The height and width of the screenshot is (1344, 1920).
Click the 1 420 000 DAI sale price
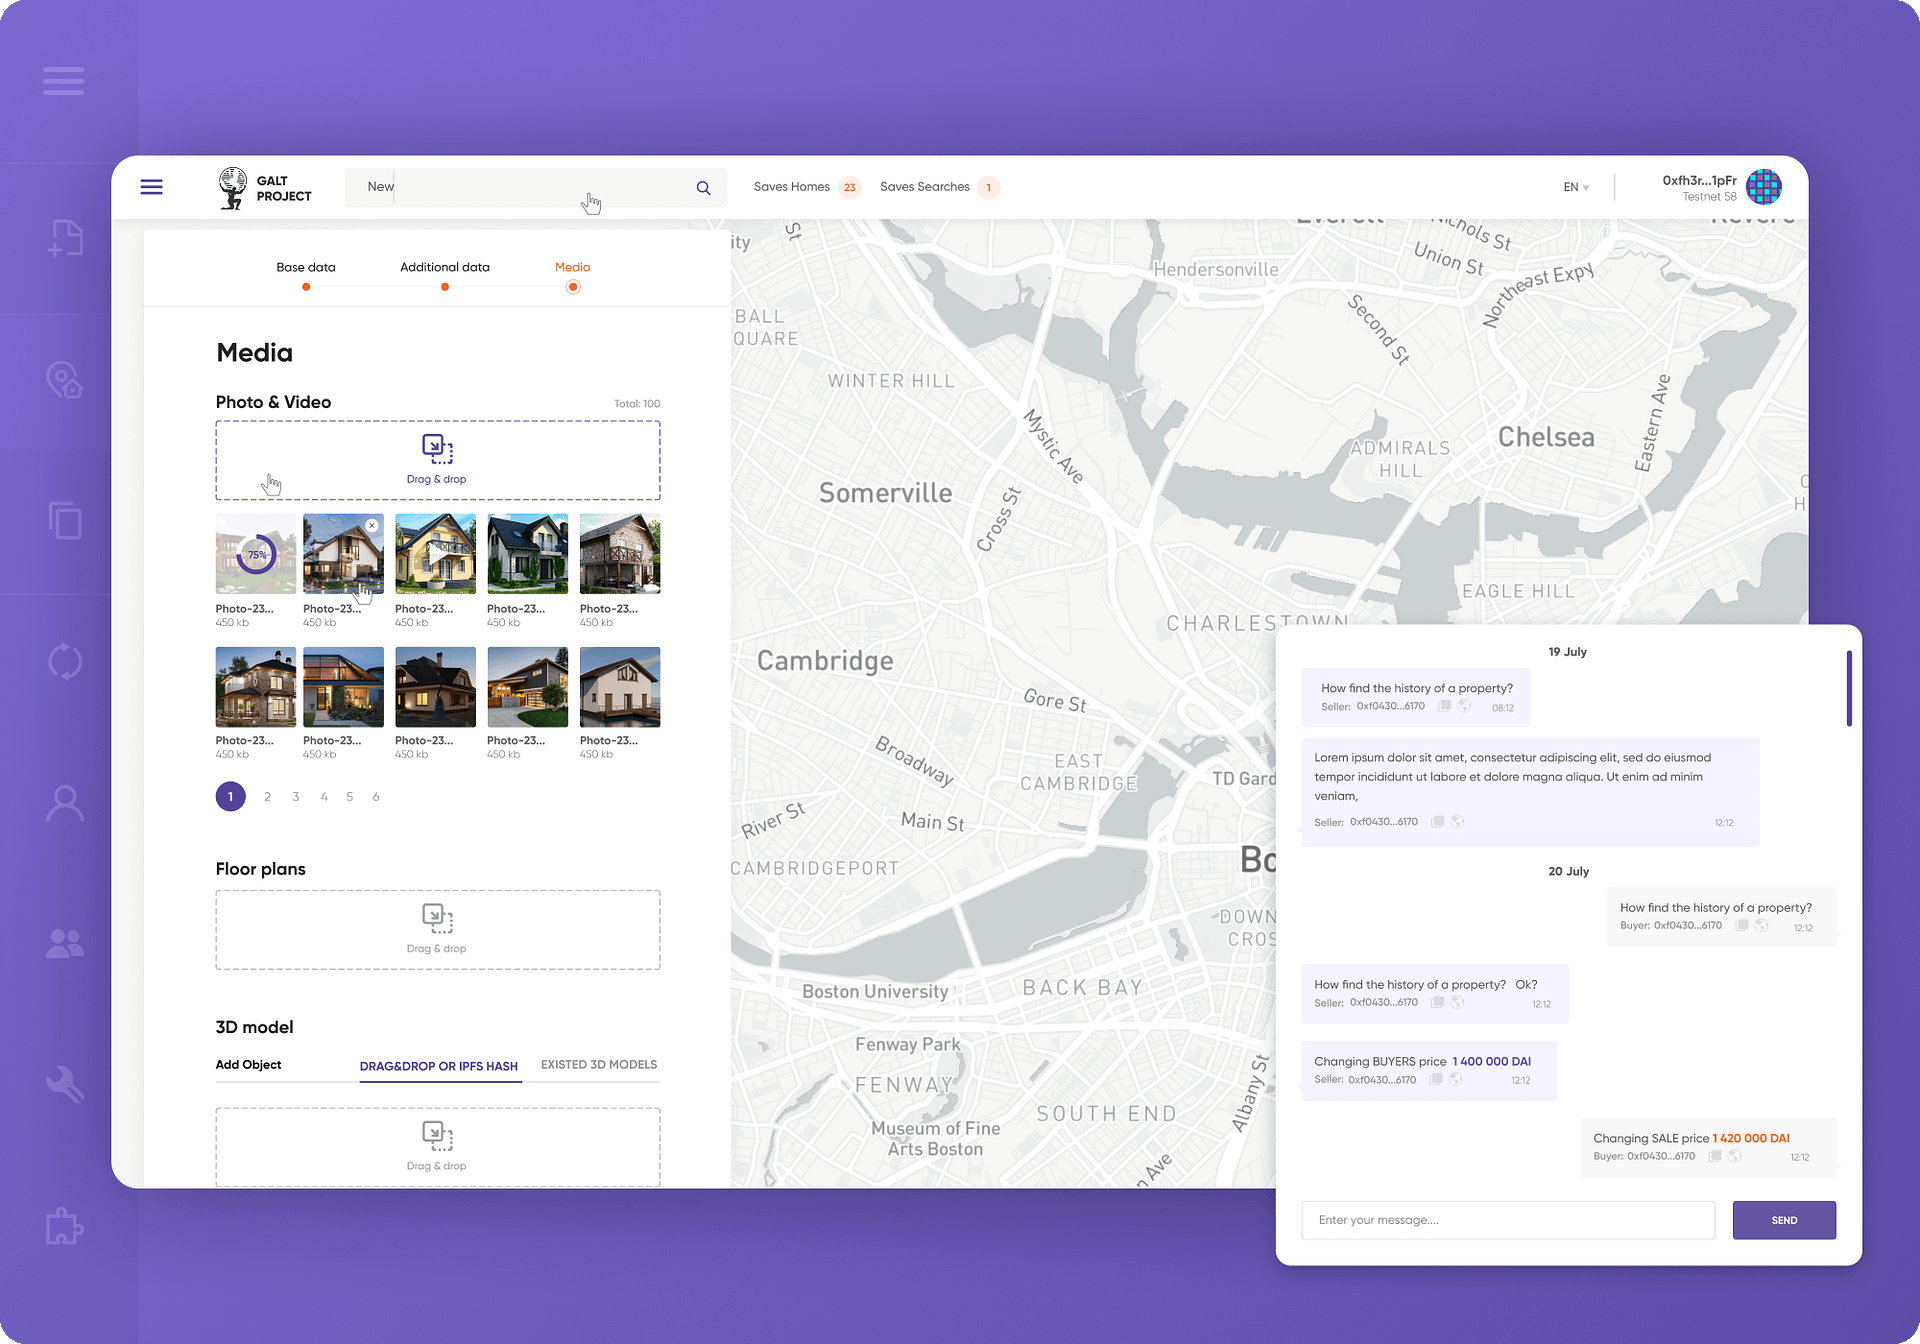pos(1751,1138)
